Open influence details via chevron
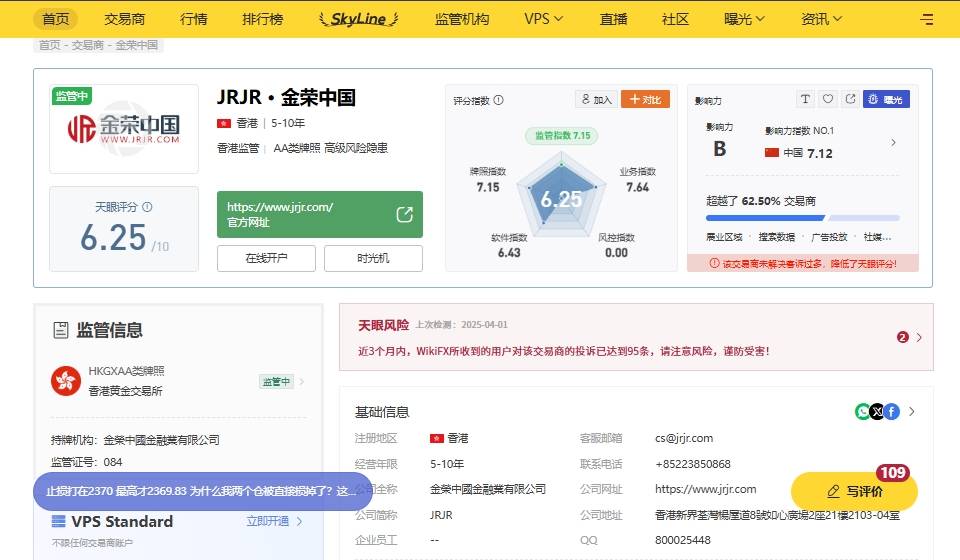The width and height of the screenshot is (960, 560). click(x=893, y=142)
